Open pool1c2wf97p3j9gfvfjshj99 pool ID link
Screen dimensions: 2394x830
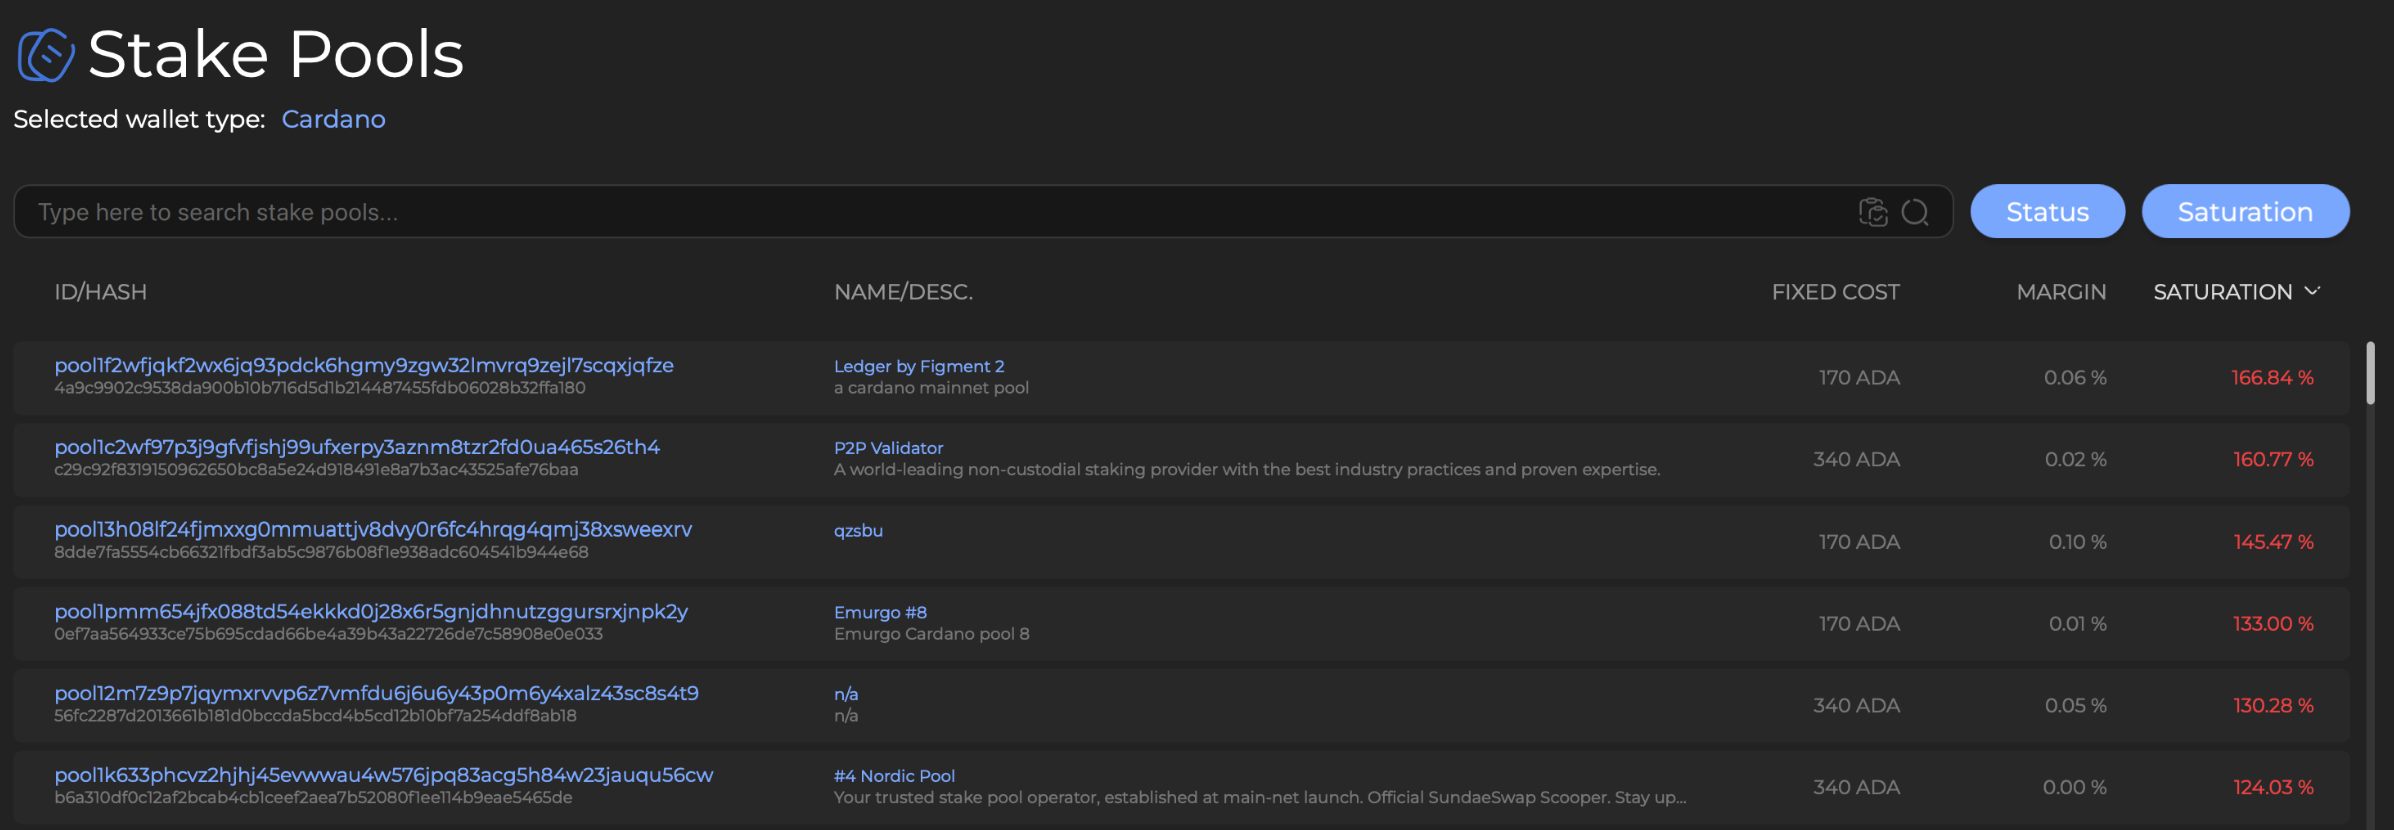point(357,447)
